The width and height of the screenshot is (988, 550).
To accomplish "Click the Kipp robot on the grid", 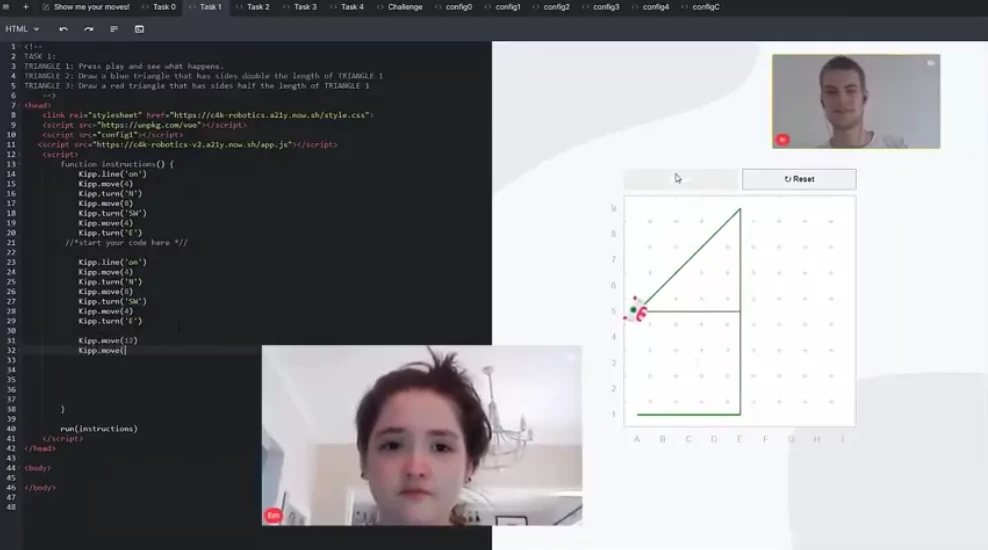I will click(636, 310).
